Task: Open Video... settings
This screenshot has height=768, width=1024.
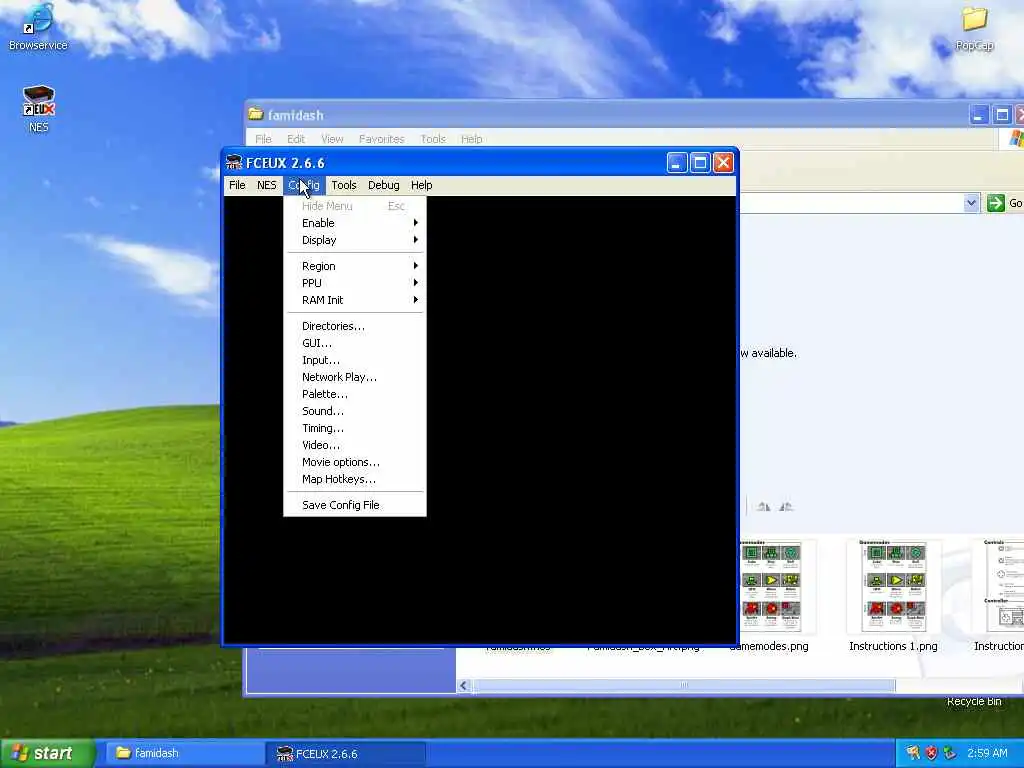Action: click(x=355, y=445)
